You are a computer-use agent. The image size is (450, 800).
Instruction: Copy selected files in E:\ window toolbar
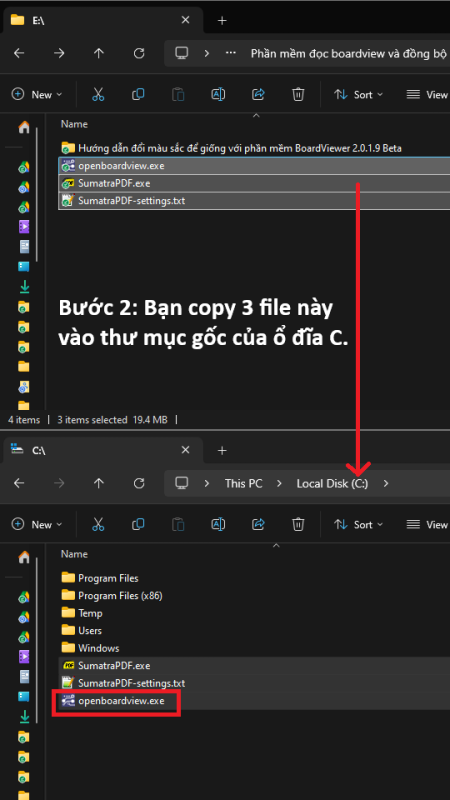coord(138,94)
